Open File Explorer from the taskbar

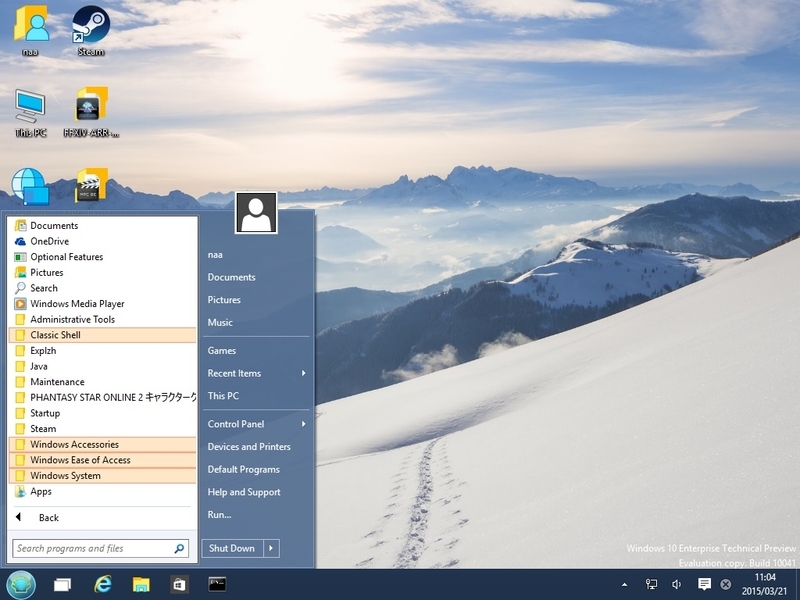click(x=141, y=585)
